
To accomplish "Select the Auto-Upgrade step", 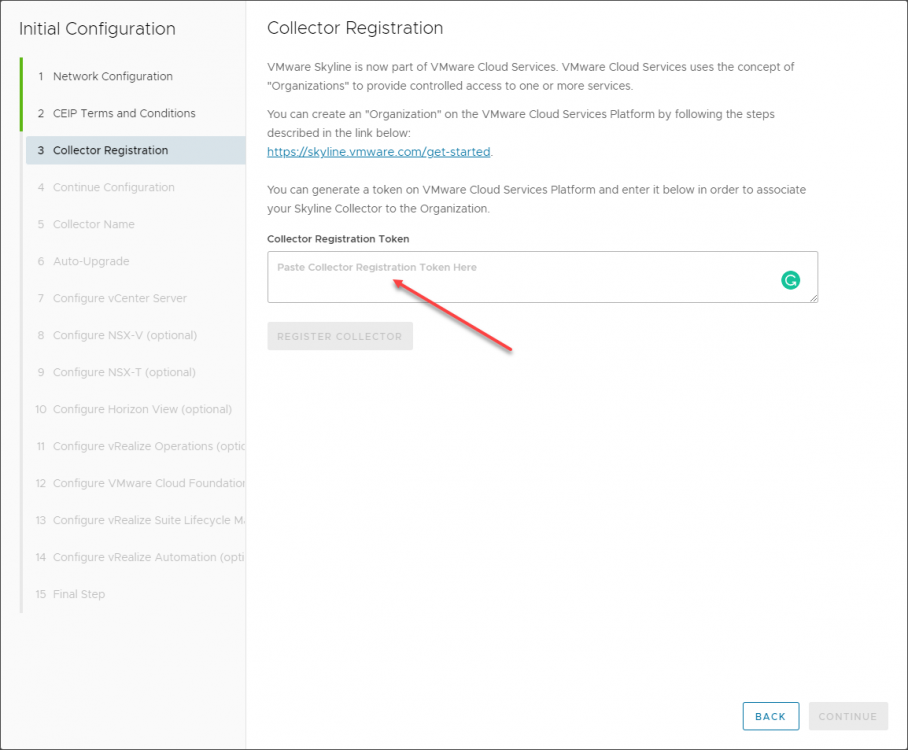I will pos(91,261).
